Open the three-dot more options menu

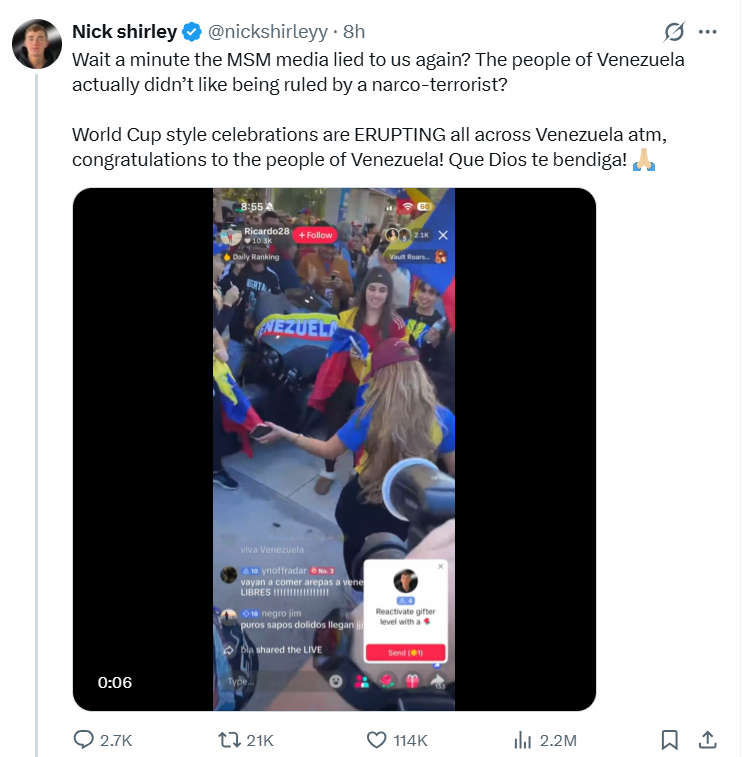click(708, 31)
